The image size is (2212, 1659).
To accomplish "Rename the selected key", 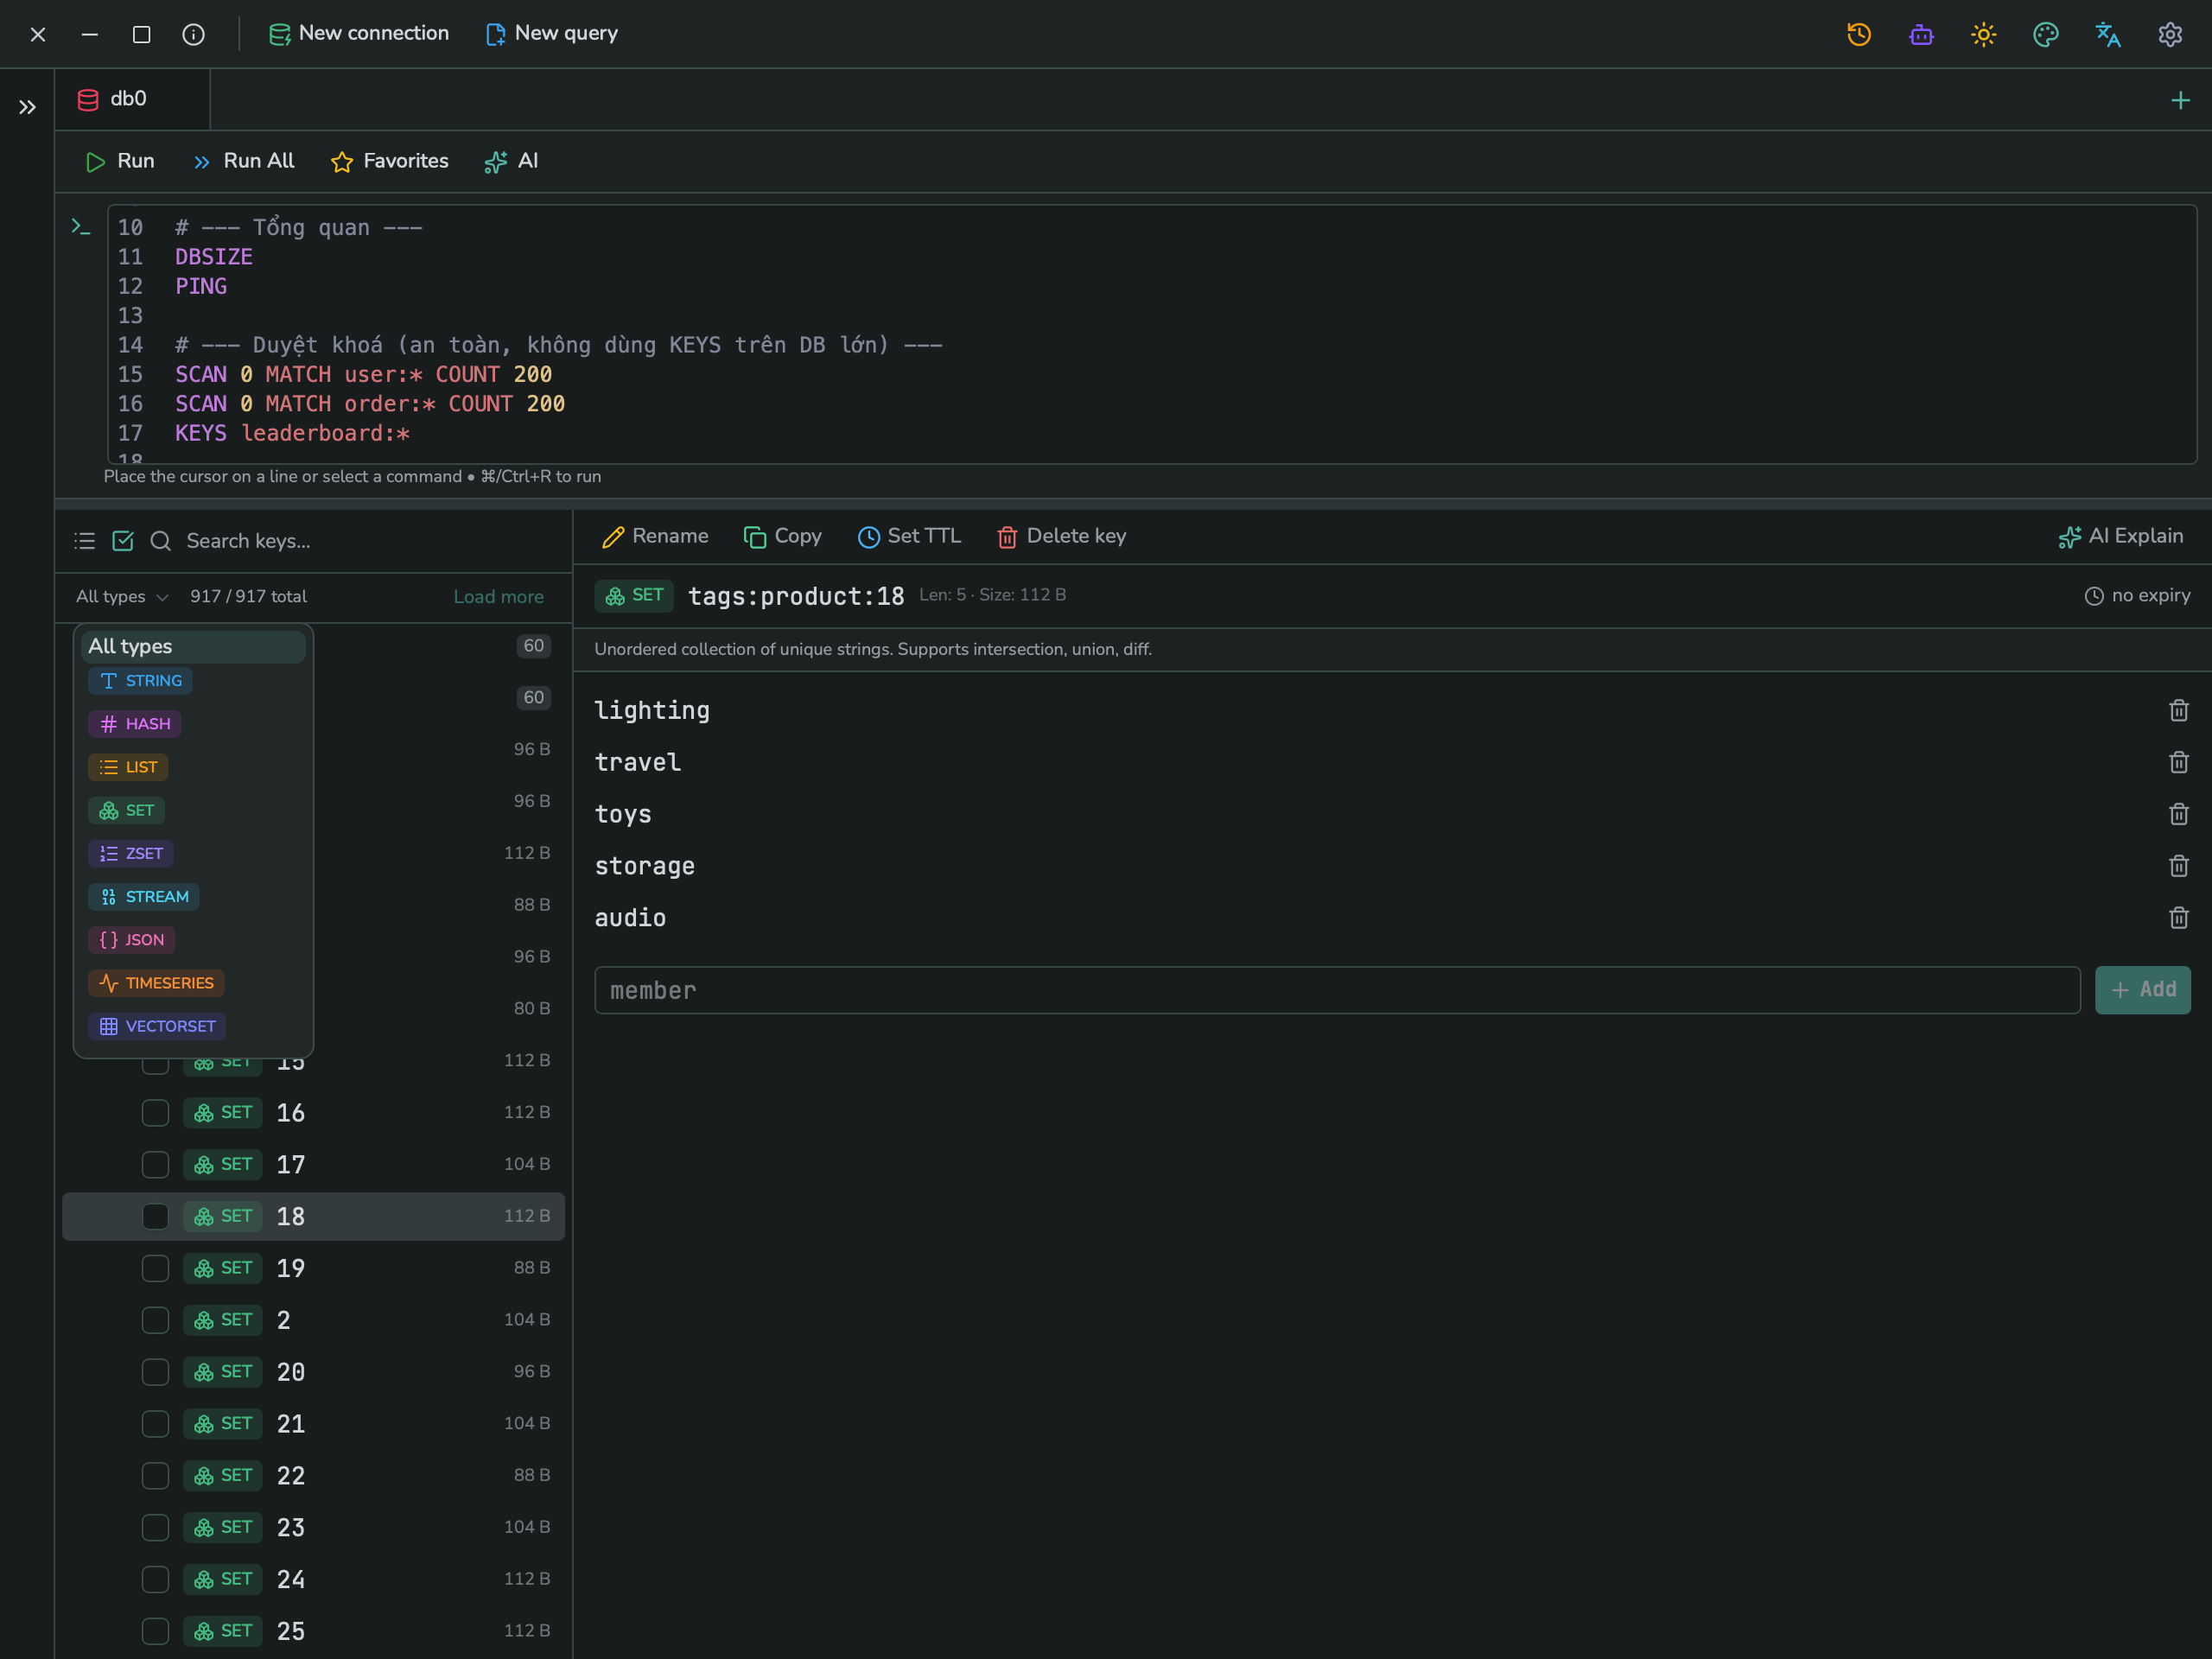I will tap(655, 536).
